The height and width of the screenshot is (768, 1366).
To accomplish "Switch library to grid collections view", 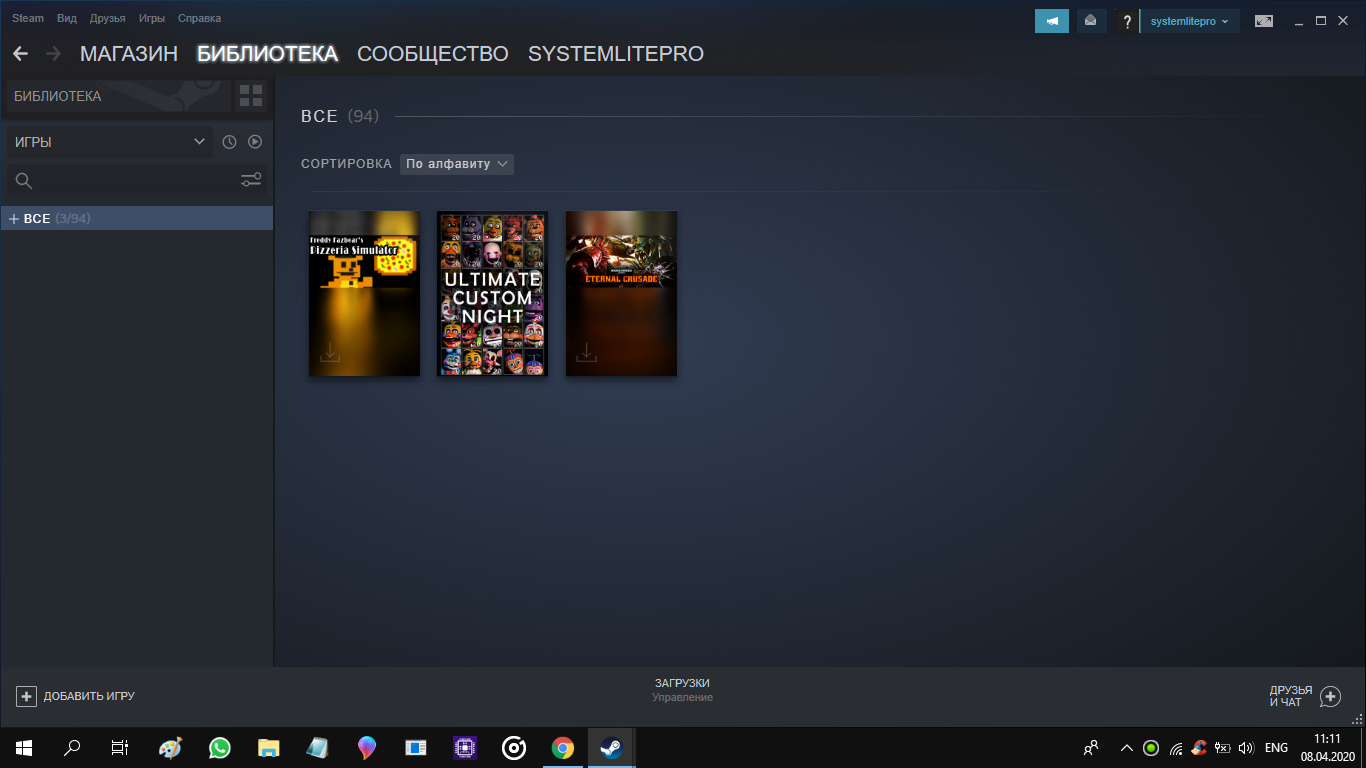I will point(251,96).
